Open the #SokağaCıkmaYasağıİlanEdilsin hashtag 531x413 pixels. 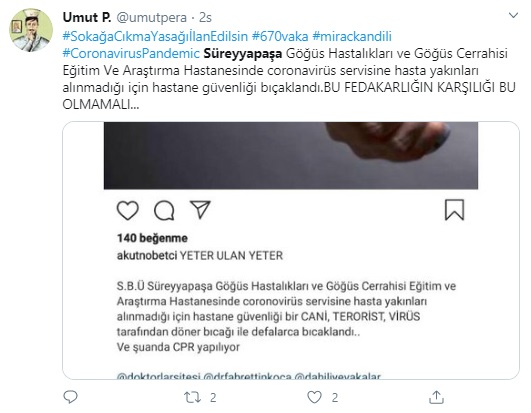[x=155, y=36]
